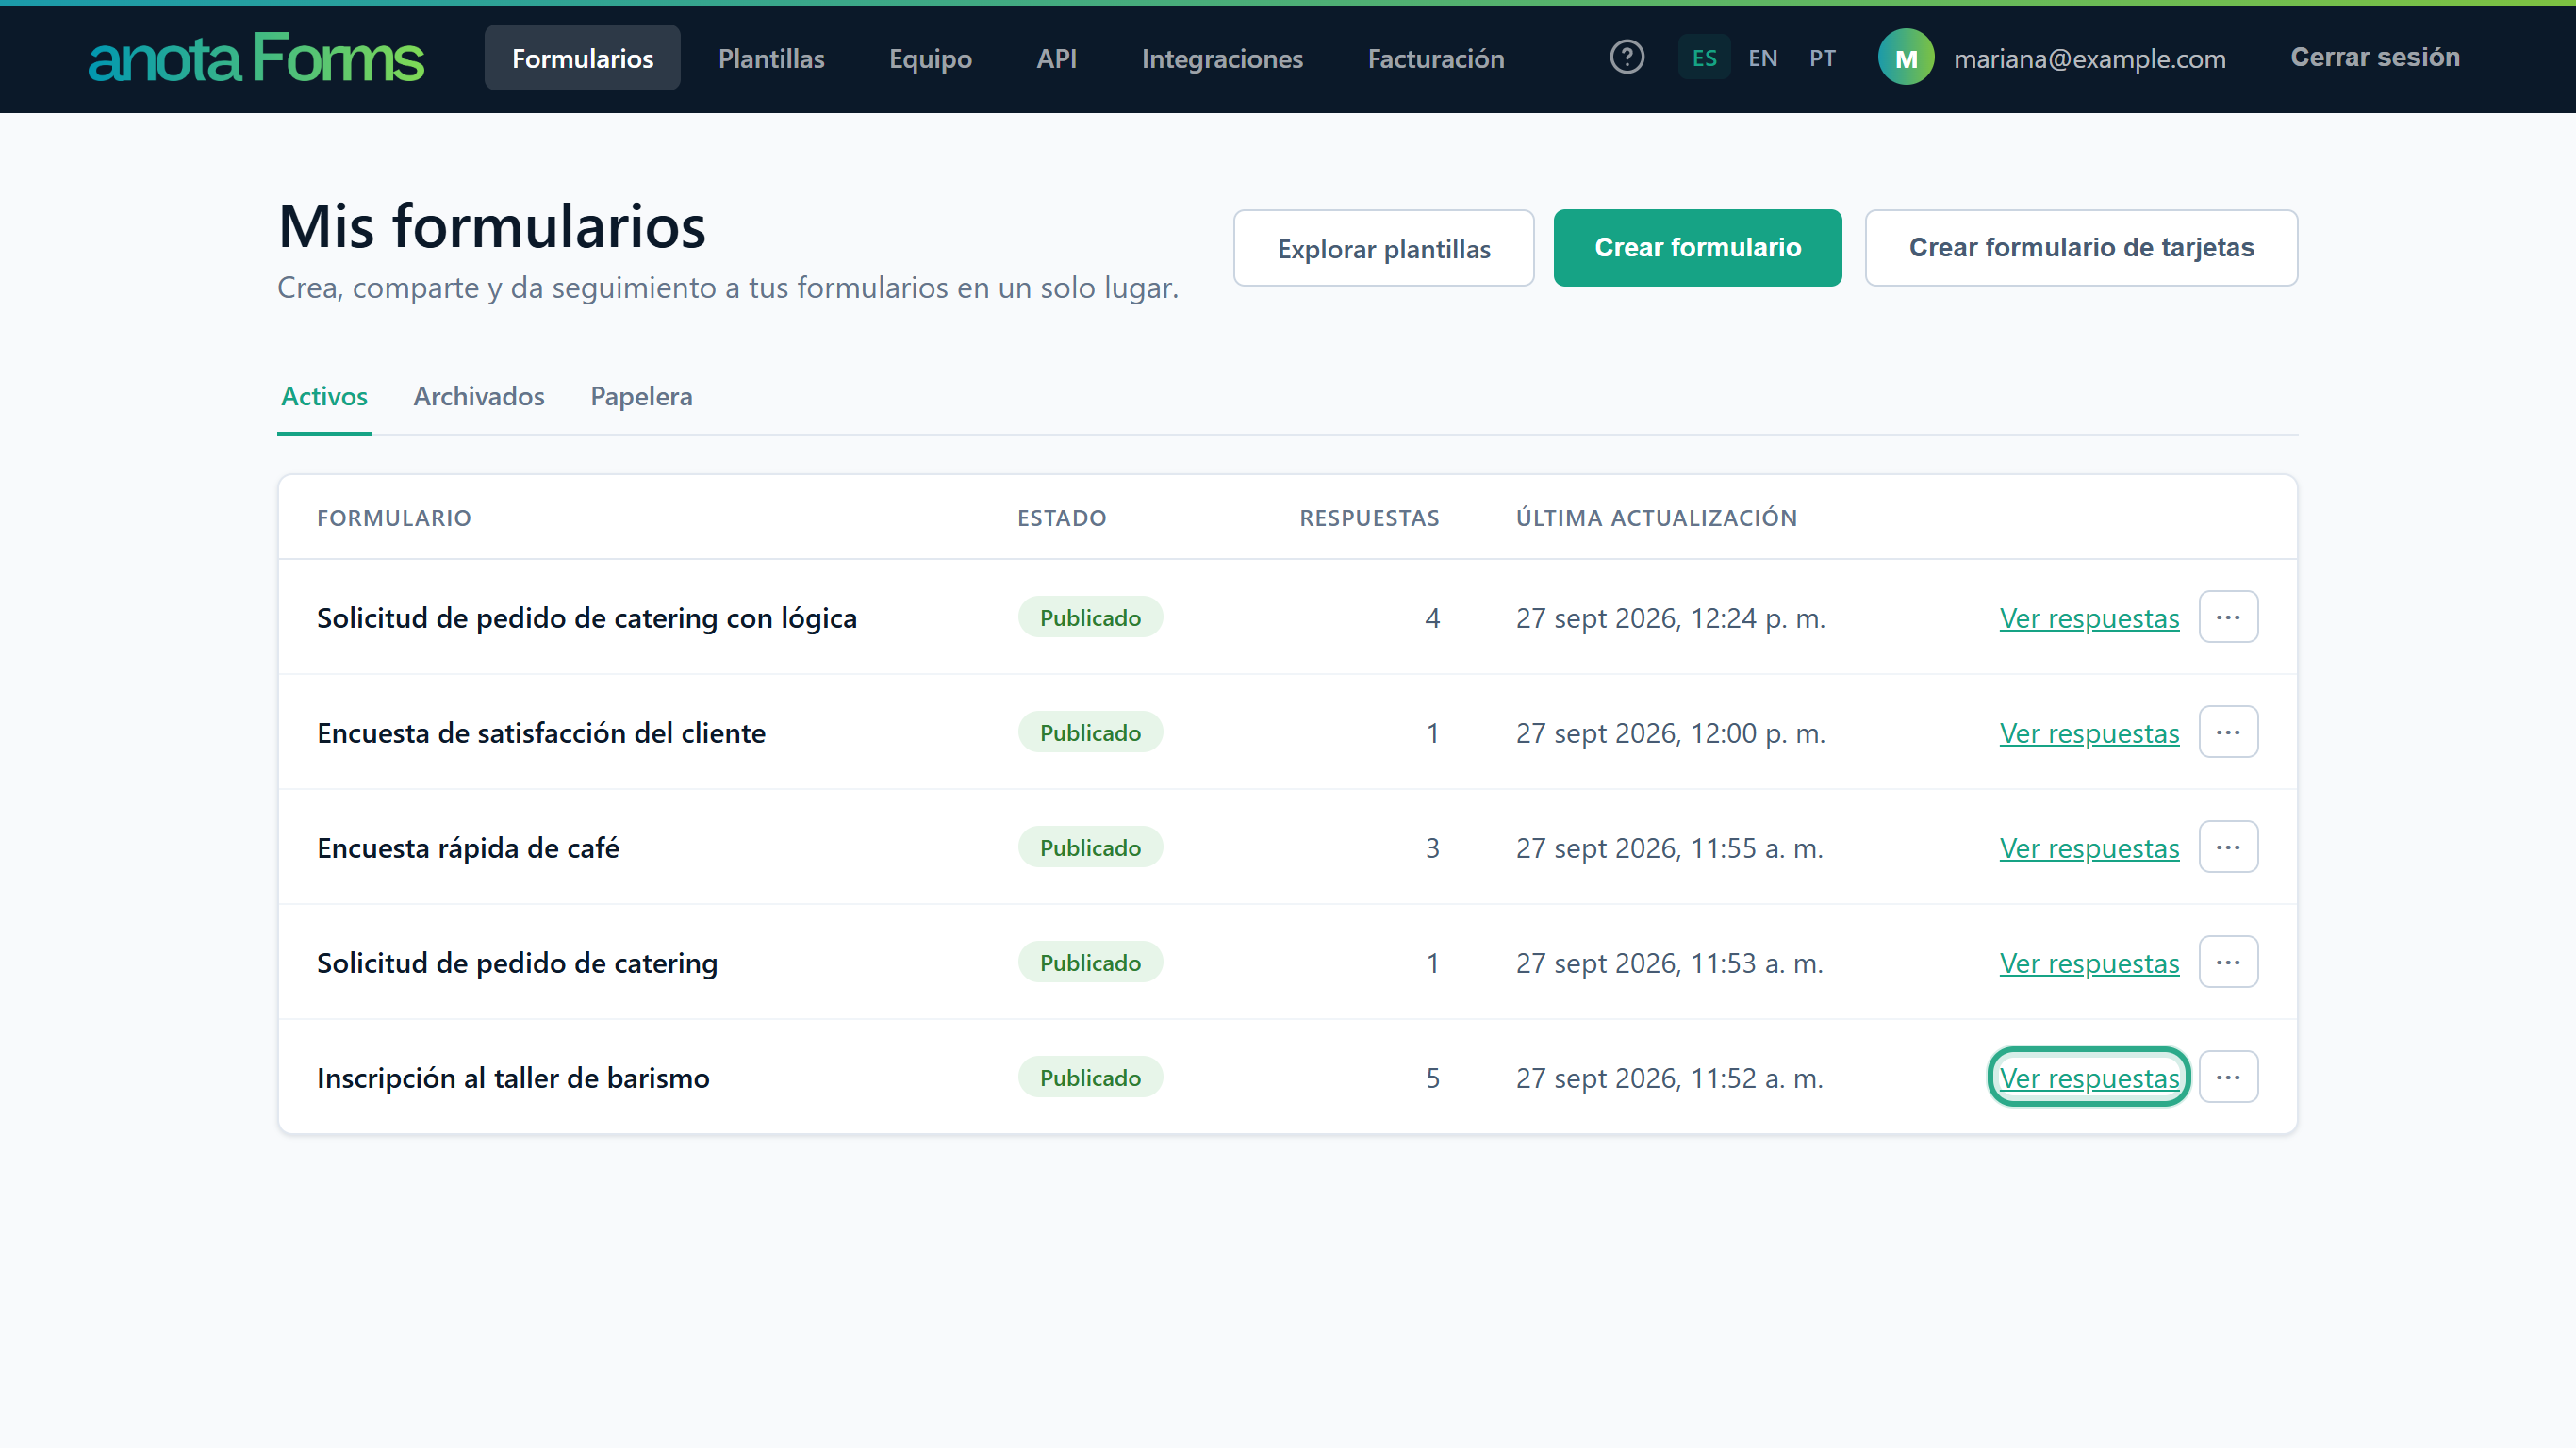Image resolution: width=2576 pixels, height=1448 pixels.
Task: Switch language to PT
Action: click(1822, 58)
